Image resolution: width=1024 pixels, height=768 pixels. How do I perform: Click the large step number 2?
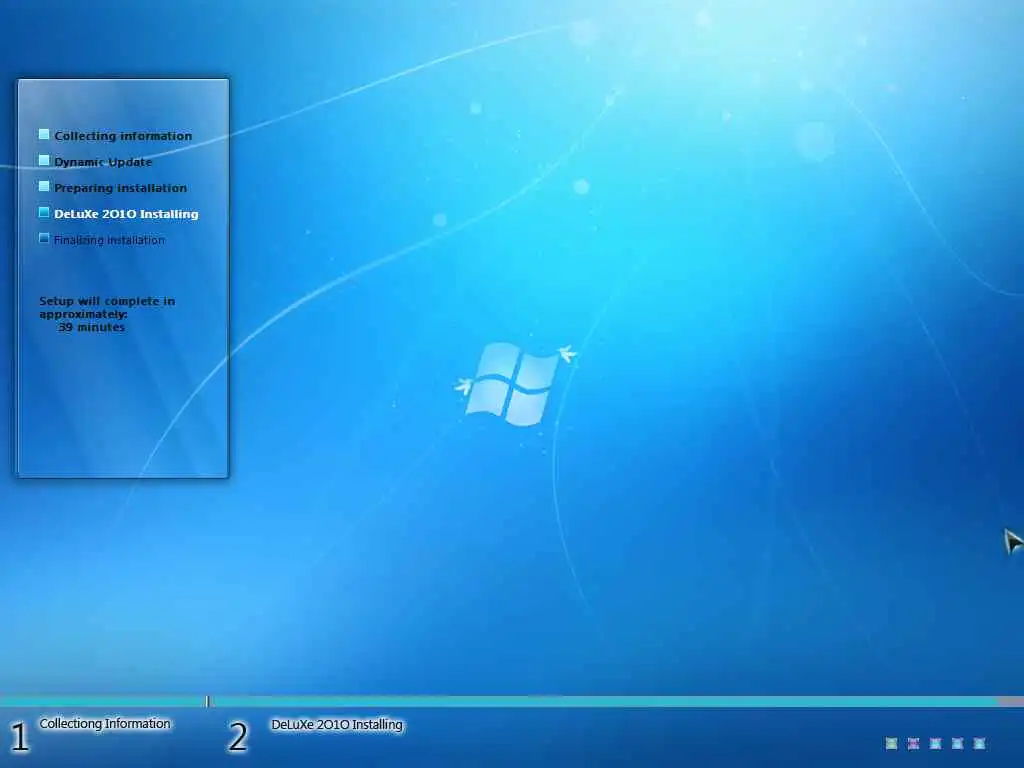click(238, 737)
